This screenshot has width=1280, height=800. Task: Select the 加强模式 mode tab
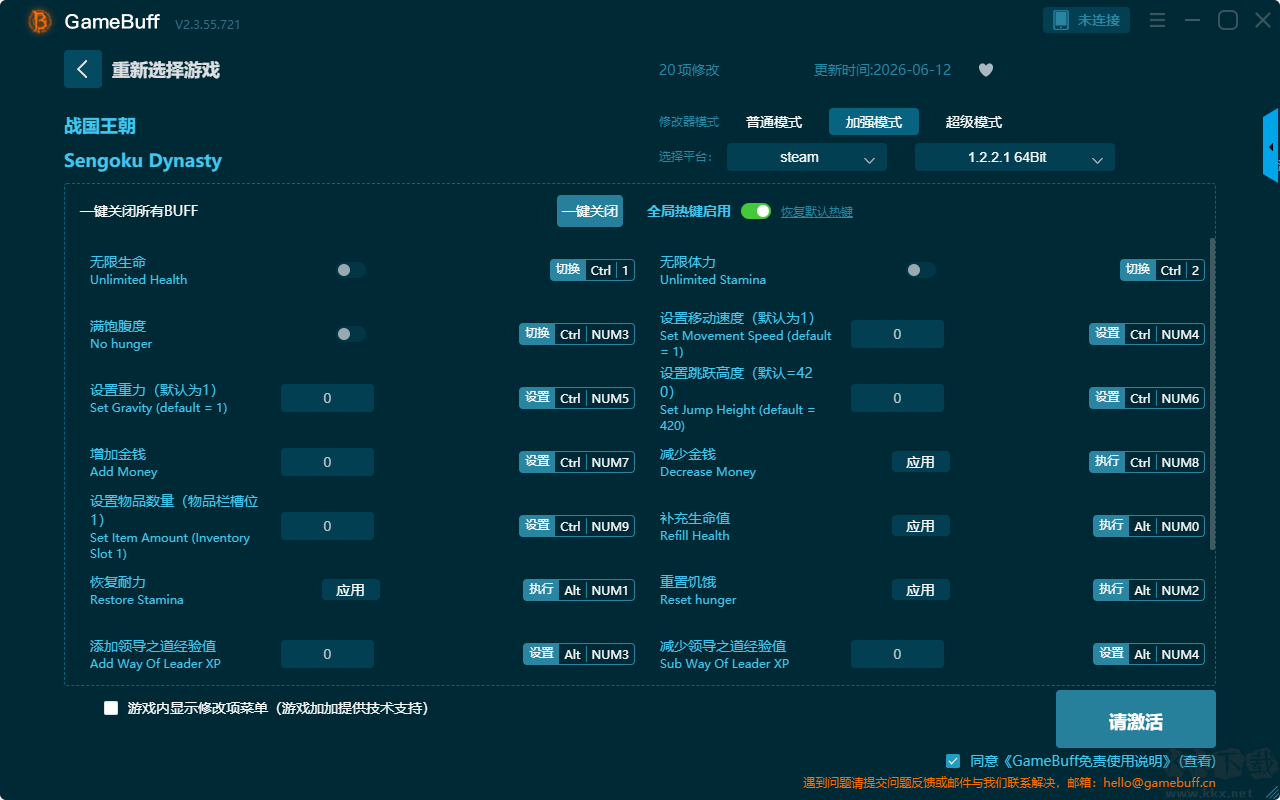tap(874, 122)
